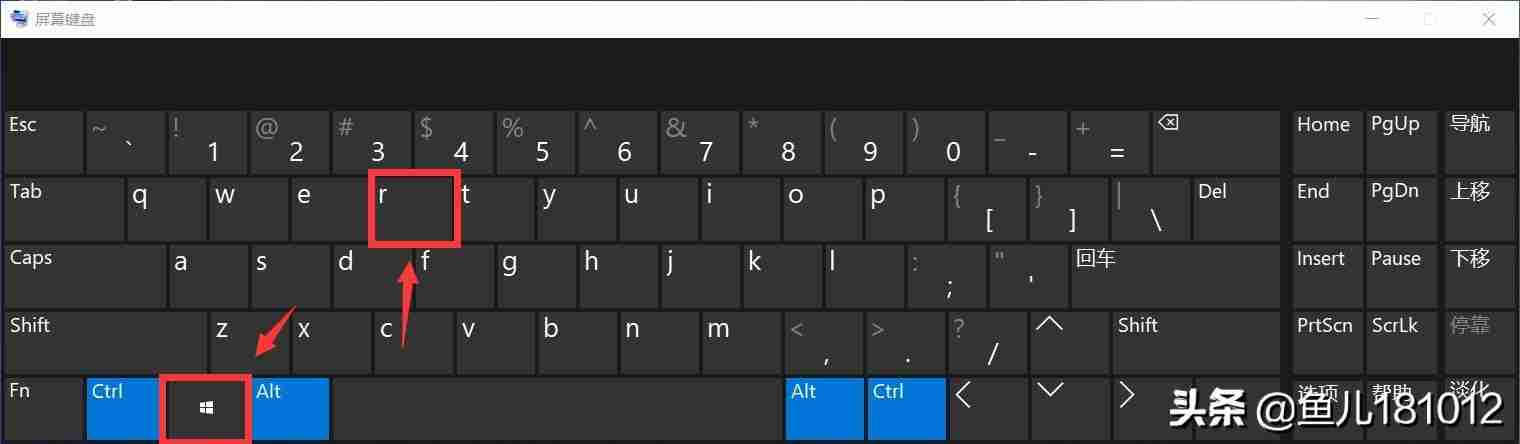Click the PrtScn key
Viewport: 1520px width, 444px height.
pyautogui.click(x=1327, y=341)
